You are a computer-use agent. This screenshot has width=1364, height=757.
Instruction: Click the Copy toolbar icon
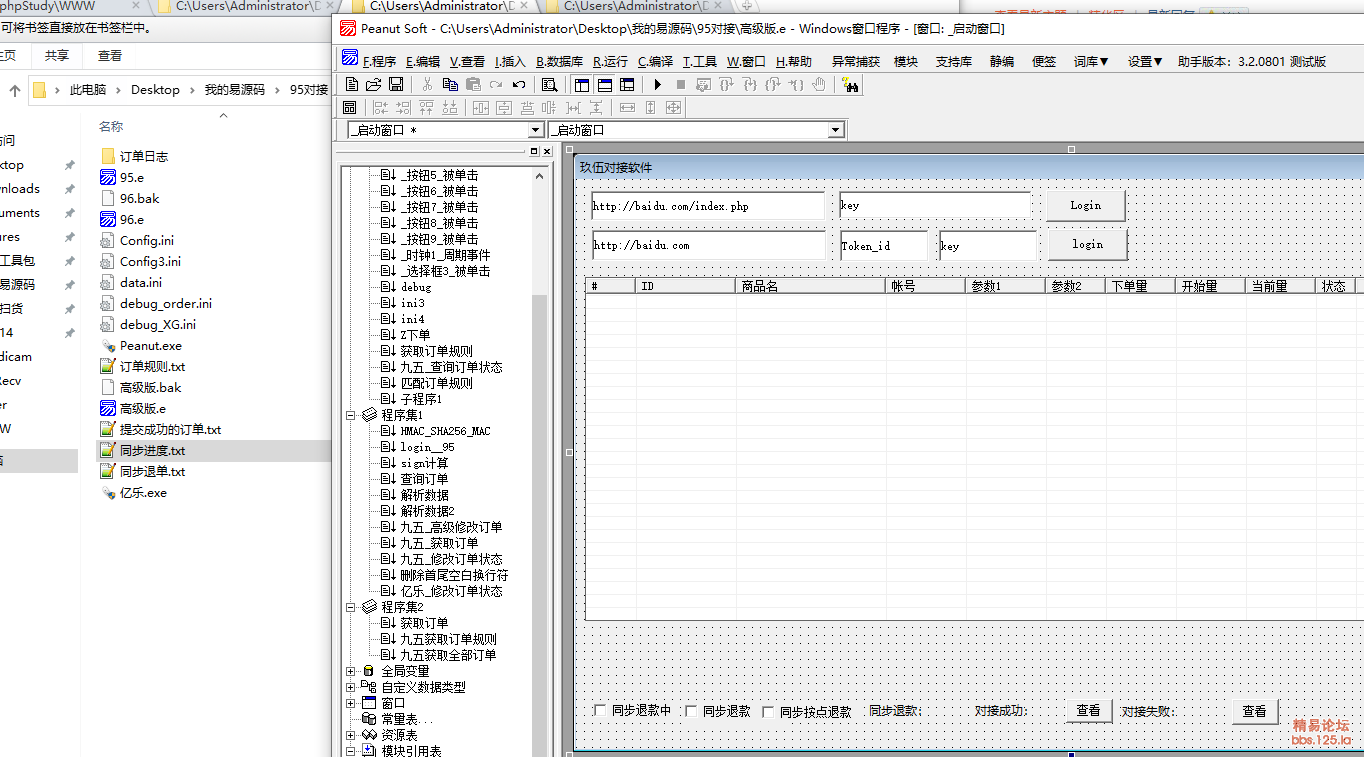450,85
